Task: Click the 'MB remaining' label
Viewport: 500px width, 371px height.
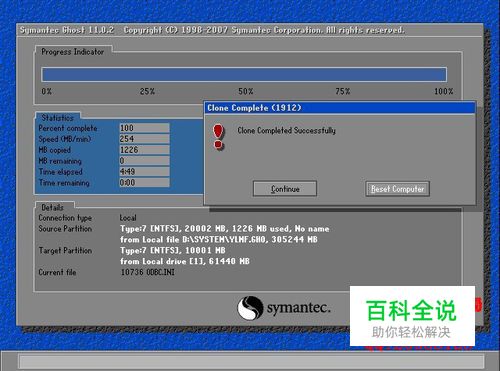Action: click(x=60, y=161)
